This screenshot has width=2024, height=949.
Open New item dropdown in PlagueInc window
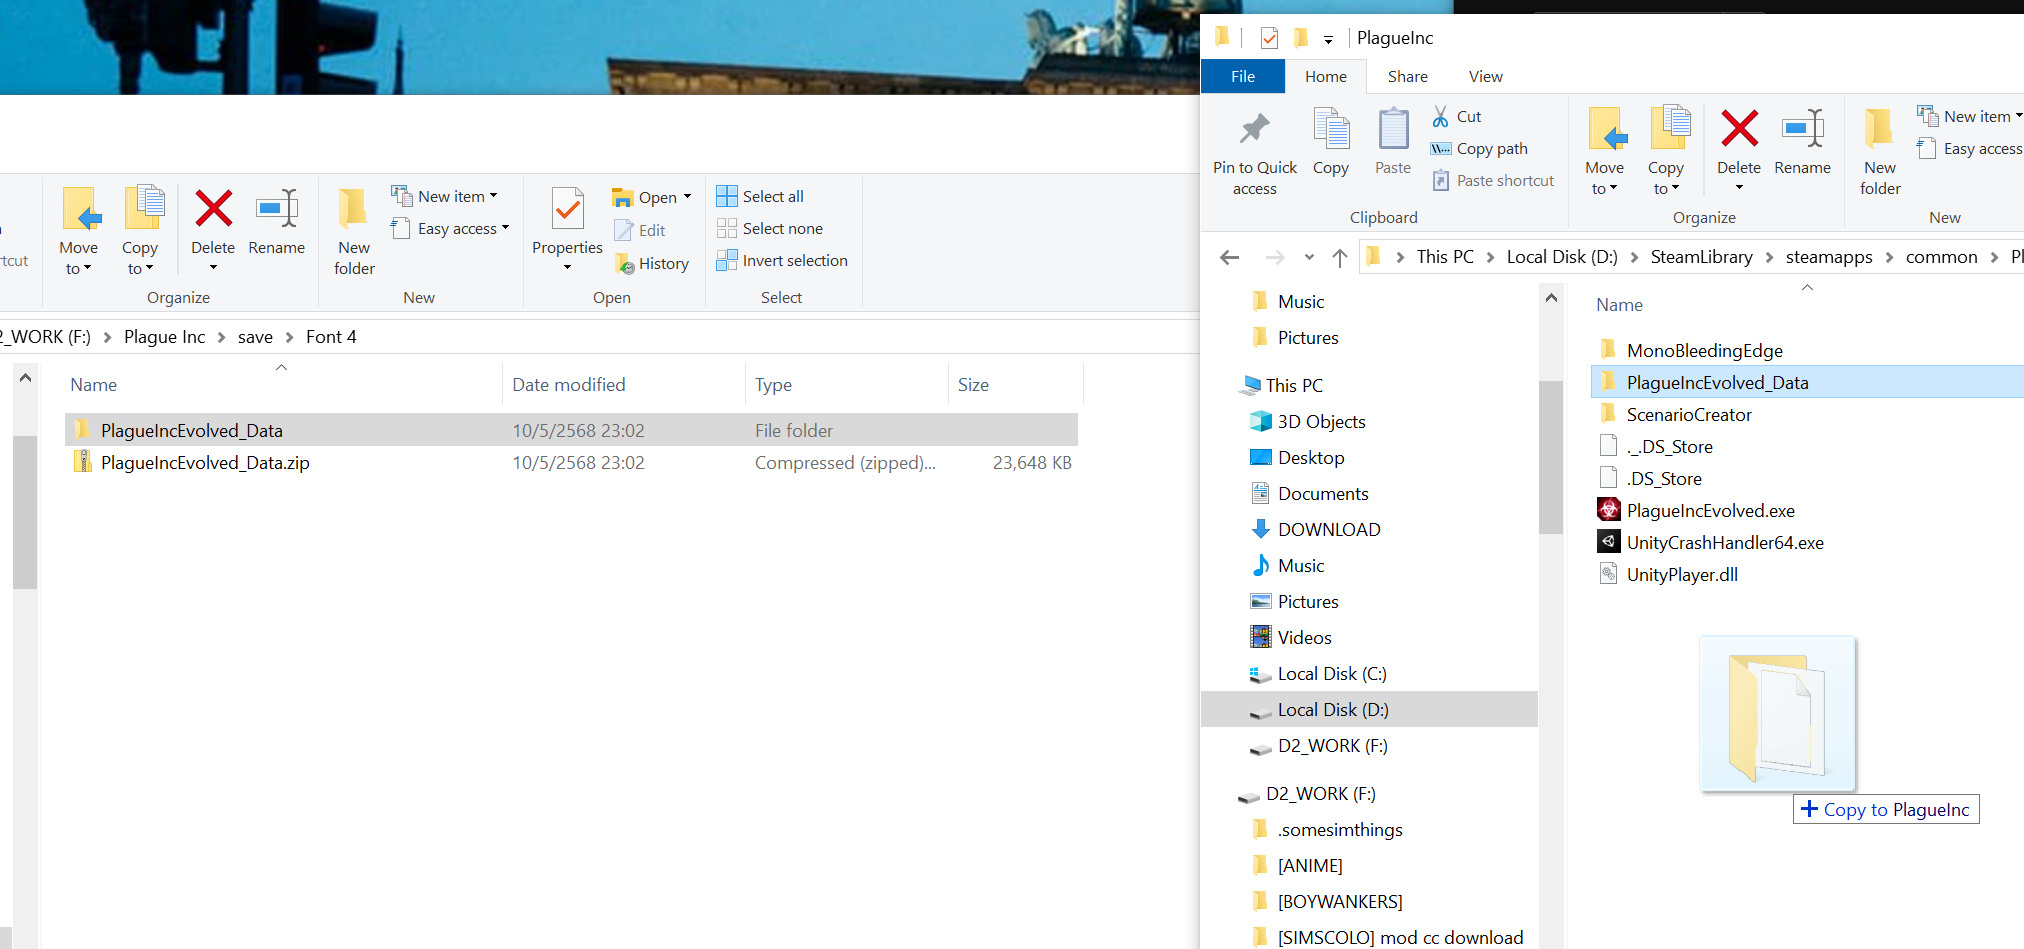pos(1969,116)
